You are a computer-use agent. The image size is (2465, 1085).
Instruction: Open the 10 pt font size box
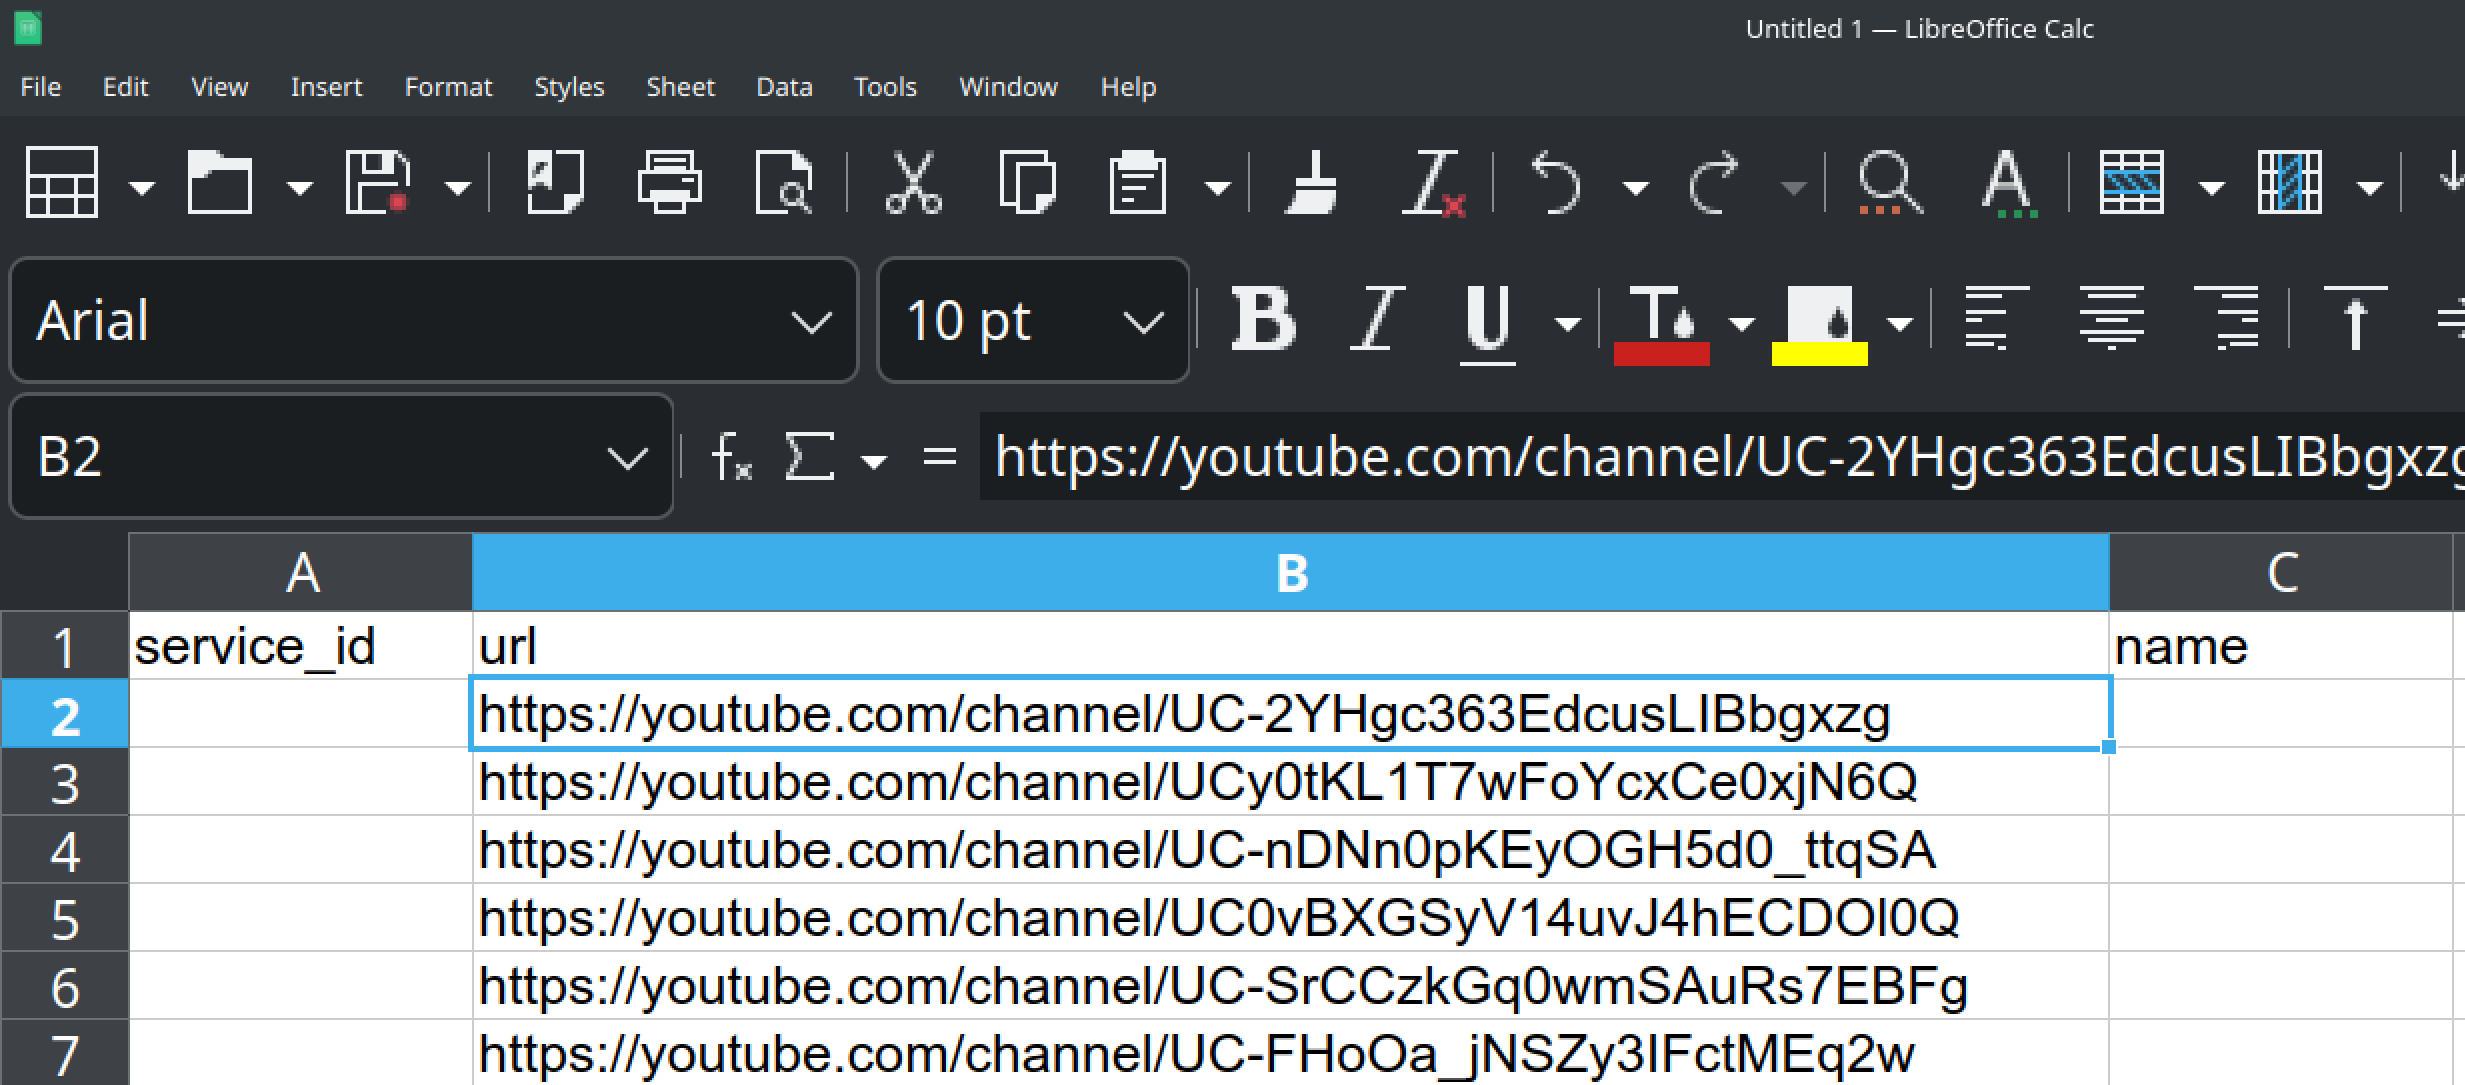click(1033, 320)
